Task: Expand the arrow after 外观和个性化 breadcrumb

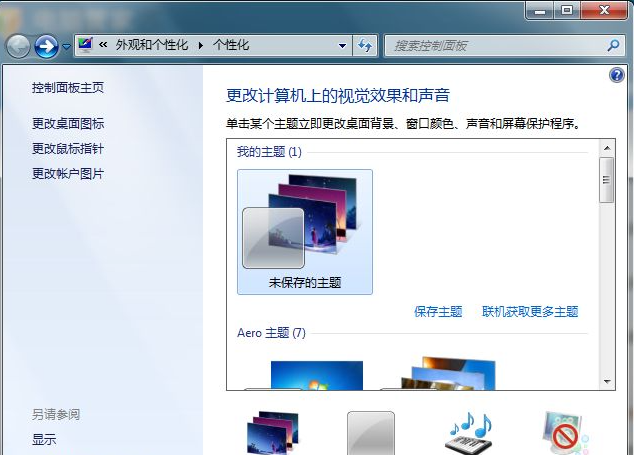Action: tap(200, 46)
